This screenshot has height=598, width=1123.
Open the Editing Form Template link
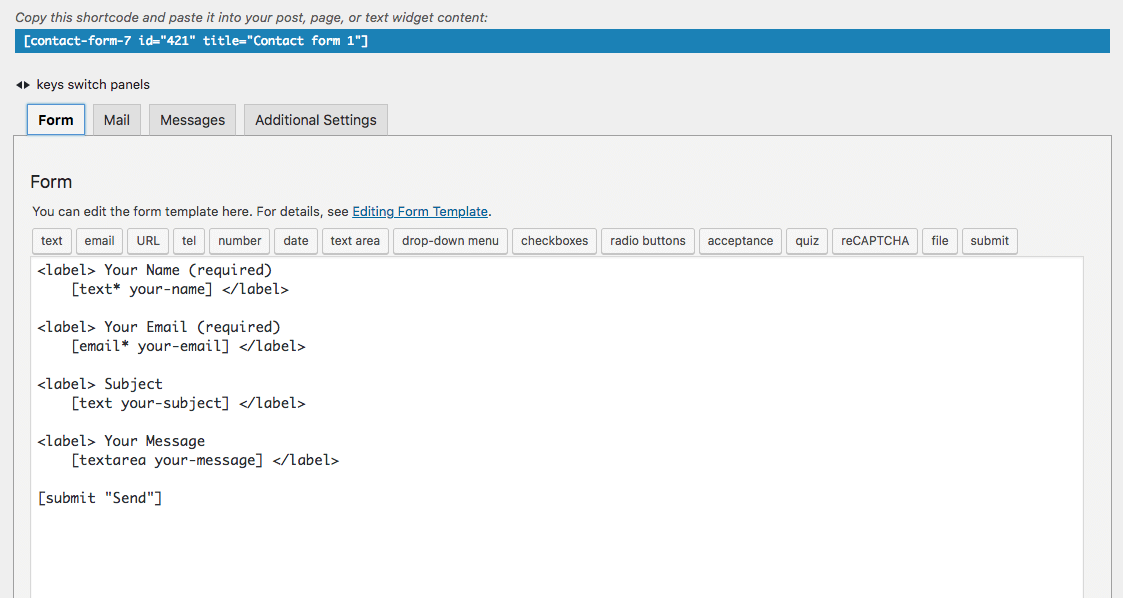click(x=420, y=211)
